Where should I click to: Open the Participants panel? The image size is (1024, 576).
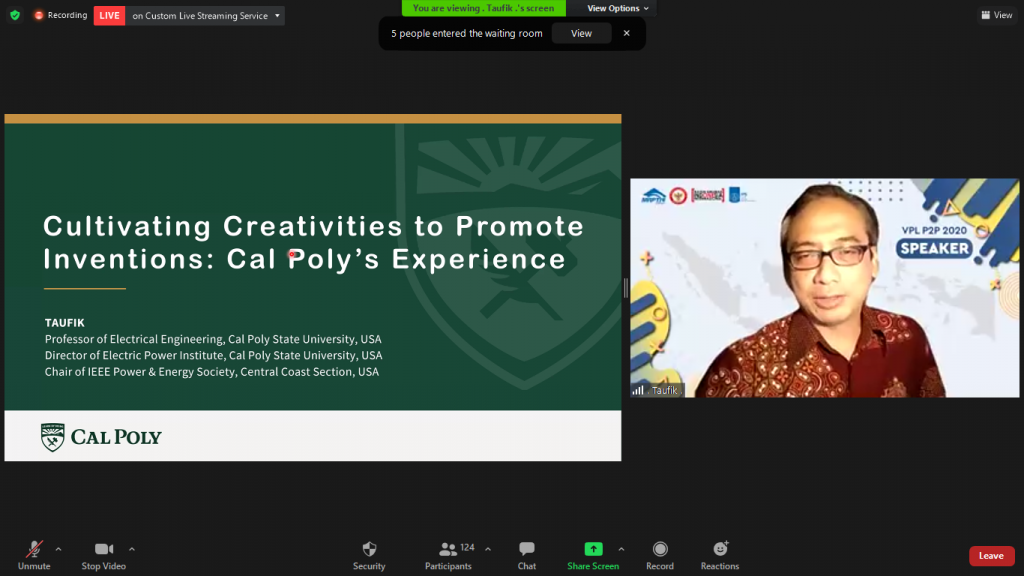point(449,554)
